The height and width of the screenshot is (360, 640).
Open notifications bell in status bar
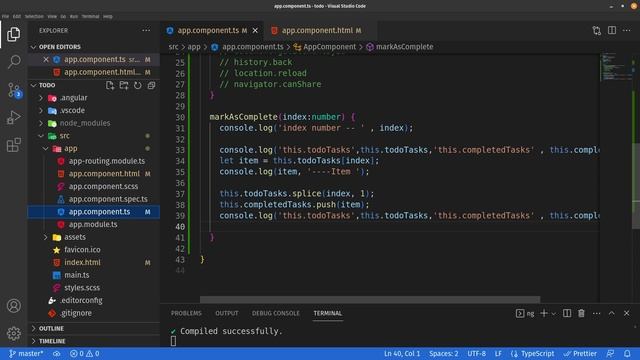[x=627, y=353]
